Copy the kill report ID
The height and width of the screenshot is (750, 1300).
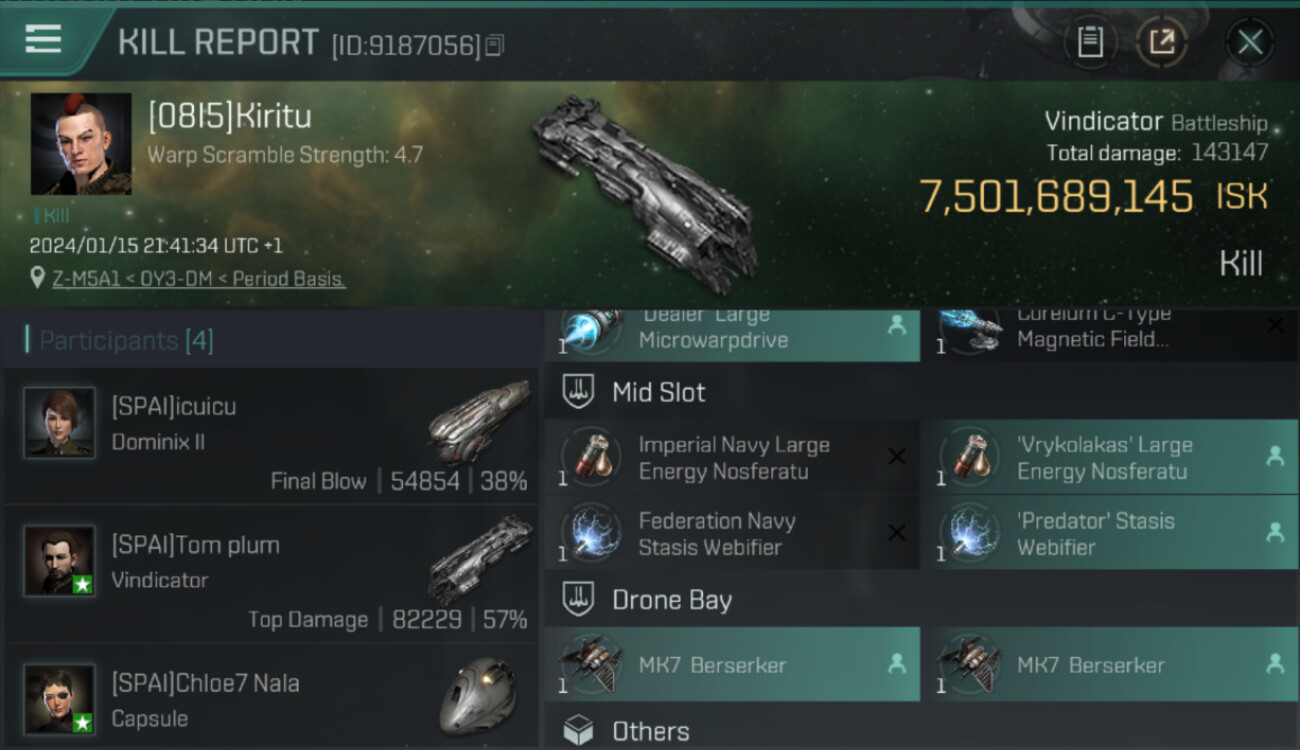pos(495,45)
